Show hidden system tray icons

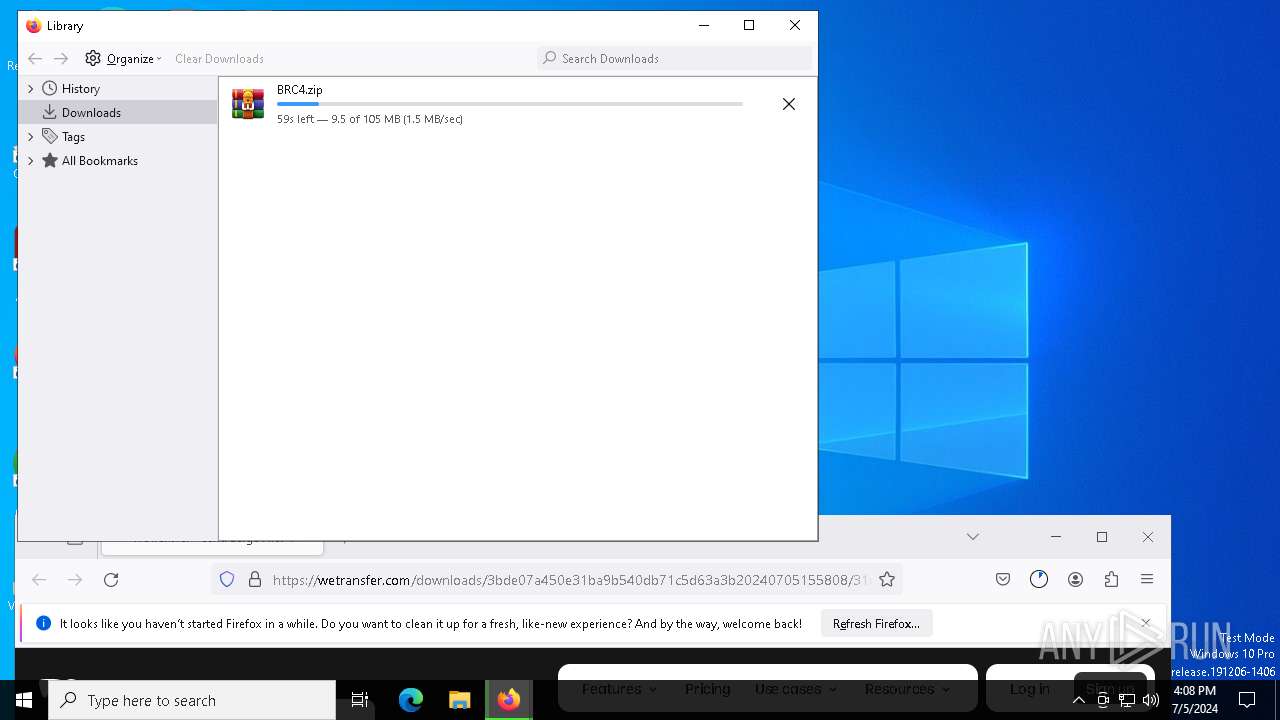point(1078,700)
